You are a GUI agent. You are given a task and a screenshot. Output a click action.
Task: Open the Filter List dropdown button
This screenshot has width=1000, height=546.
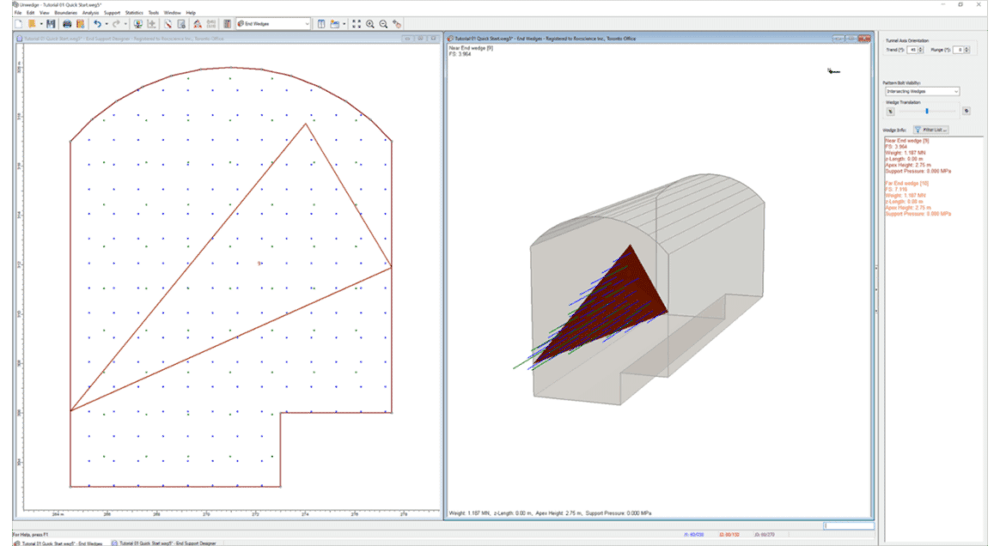tap(929, 129)
